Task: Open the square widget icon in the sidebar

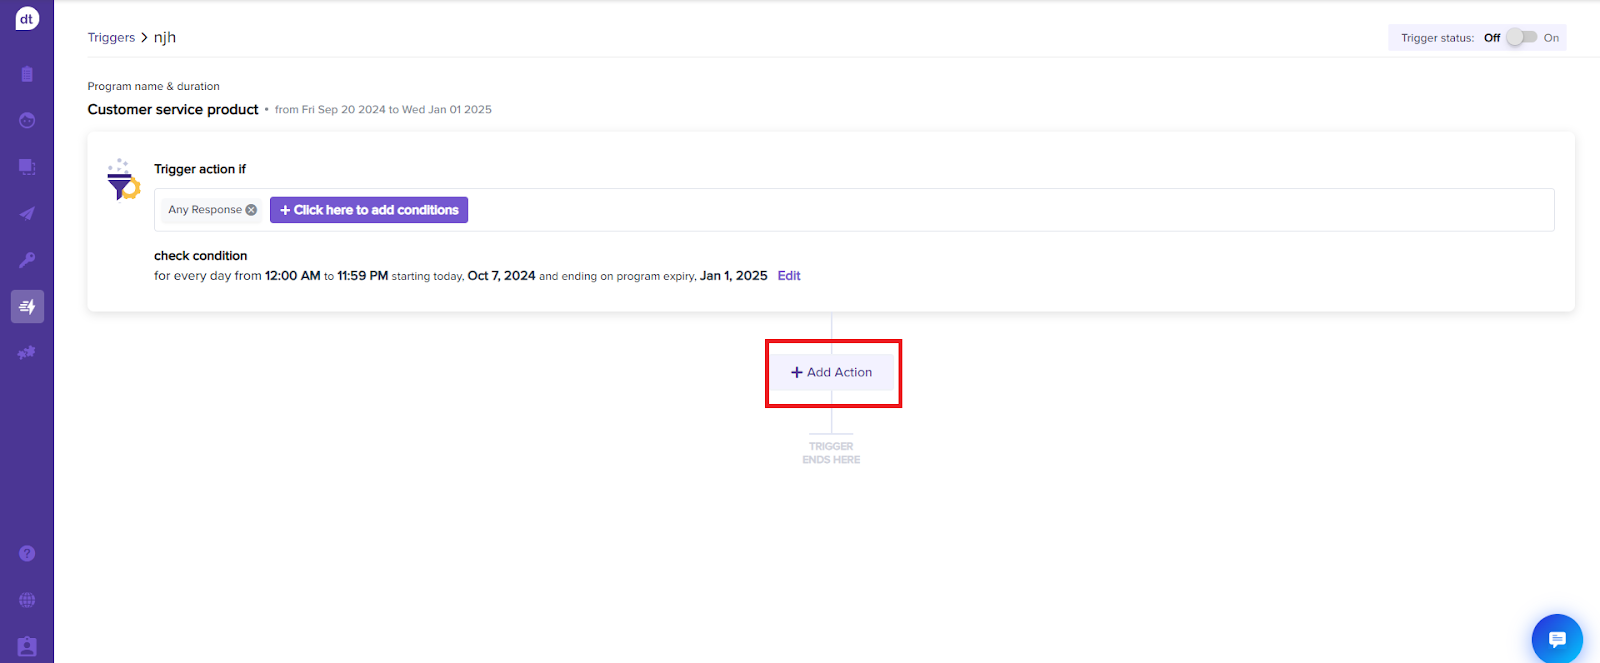Action: tap(27, 167)
